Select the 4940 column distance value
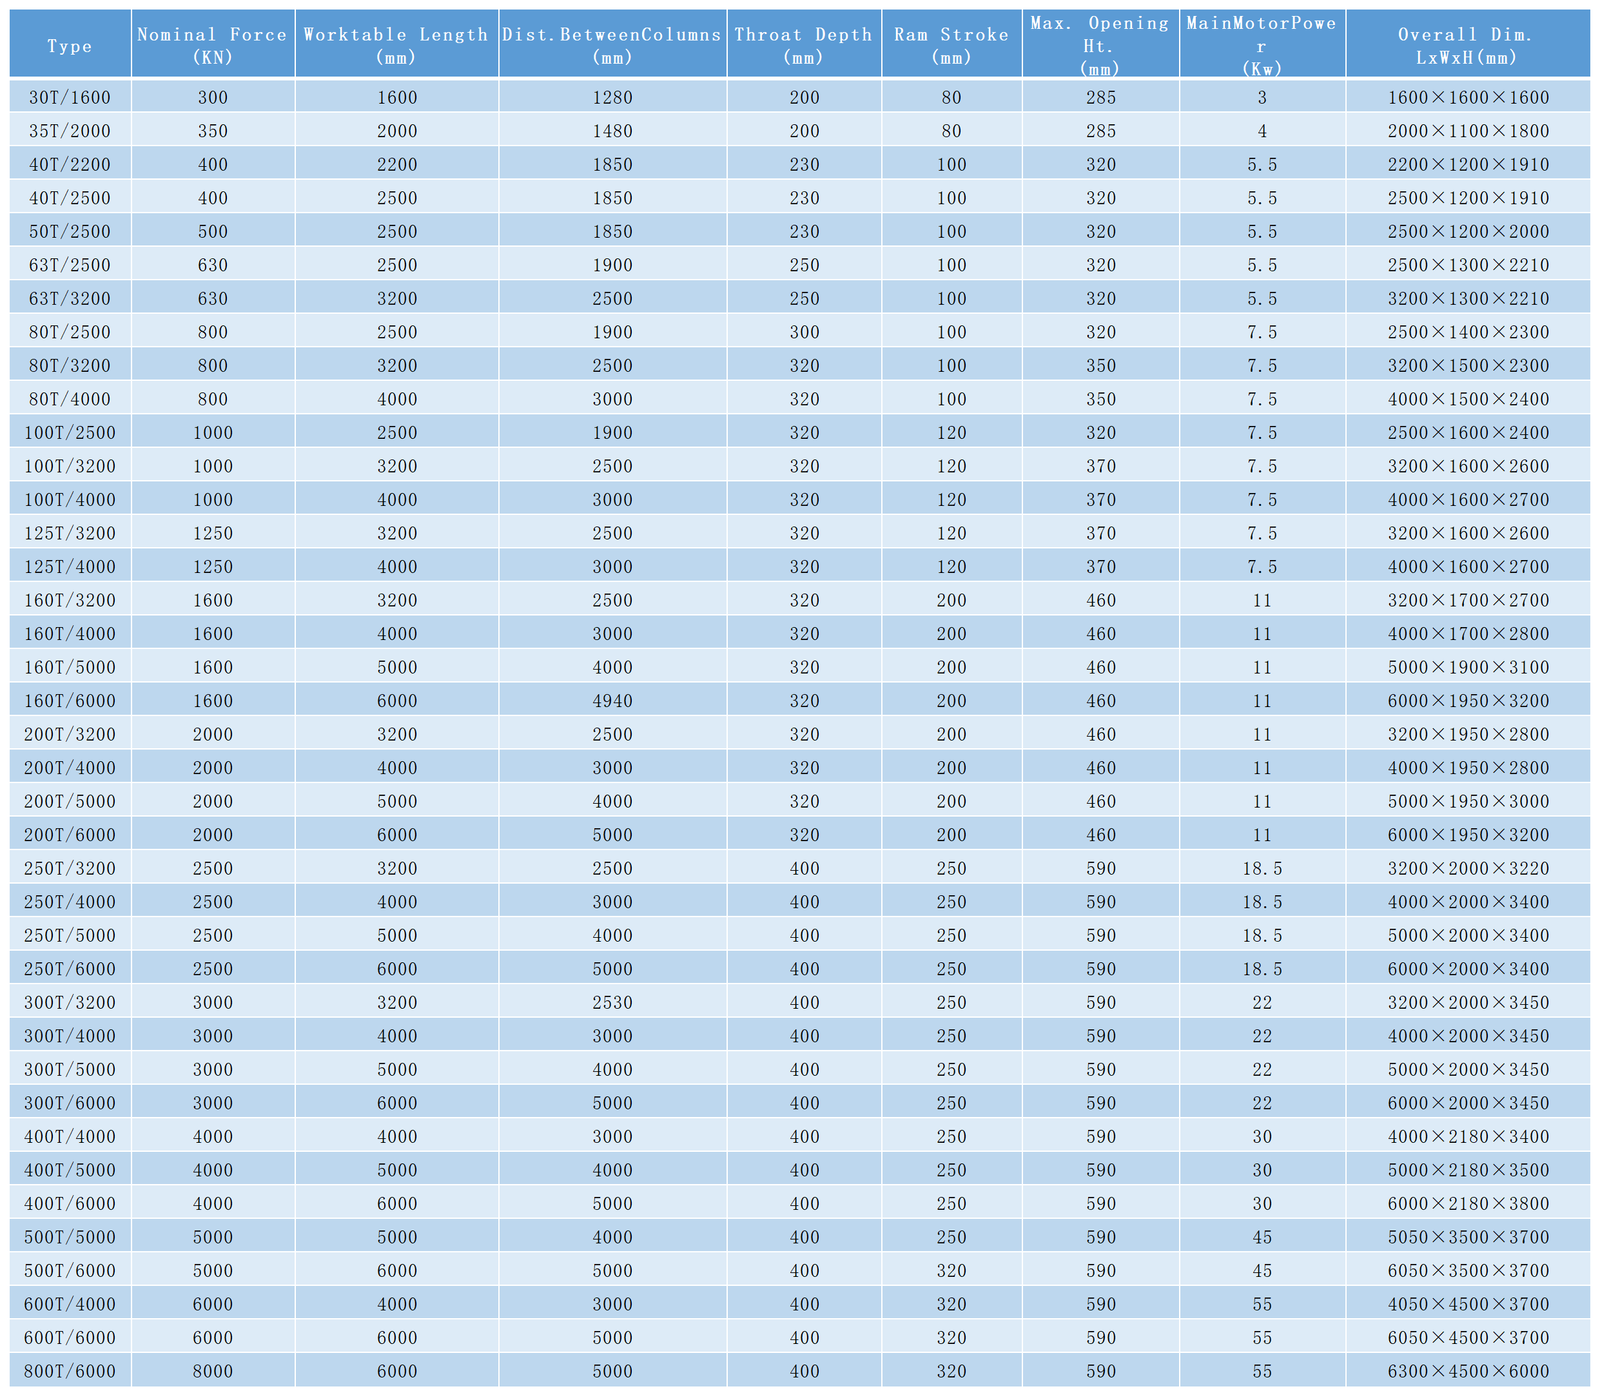1600x1396 pixels. point(612,701)
